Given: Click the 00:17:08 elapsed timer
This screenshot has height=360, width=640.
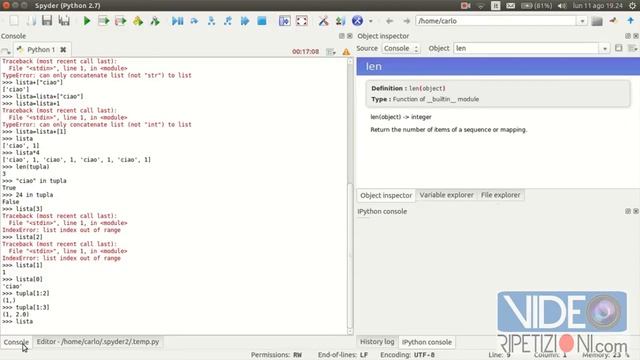Looking at the screenshot, I should click(305, 51).
